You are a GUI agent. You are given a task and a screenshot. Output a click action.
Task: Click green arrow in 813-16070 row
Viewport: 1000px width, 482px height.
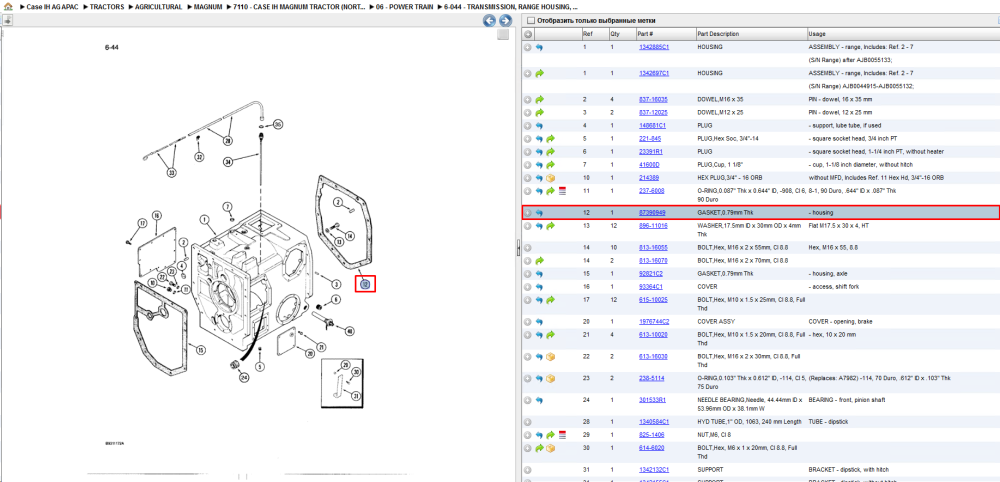tap(539, 260)
